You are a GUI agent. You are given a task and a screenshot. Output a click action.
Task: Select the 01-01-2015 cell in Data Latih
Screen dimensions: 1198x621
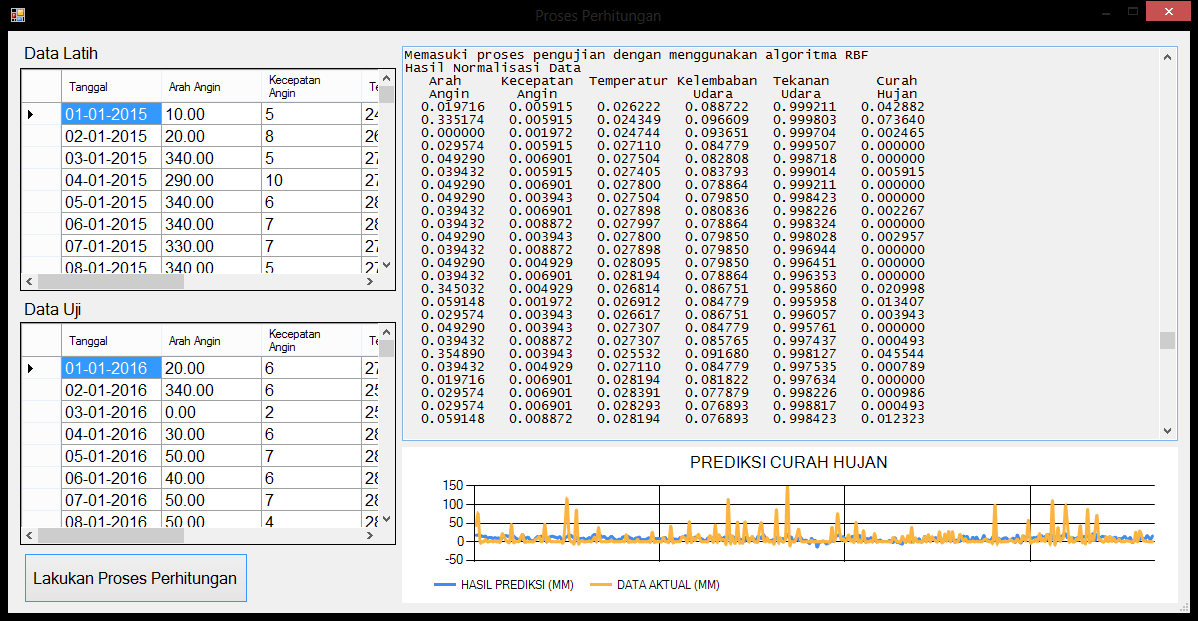[110, 114]
